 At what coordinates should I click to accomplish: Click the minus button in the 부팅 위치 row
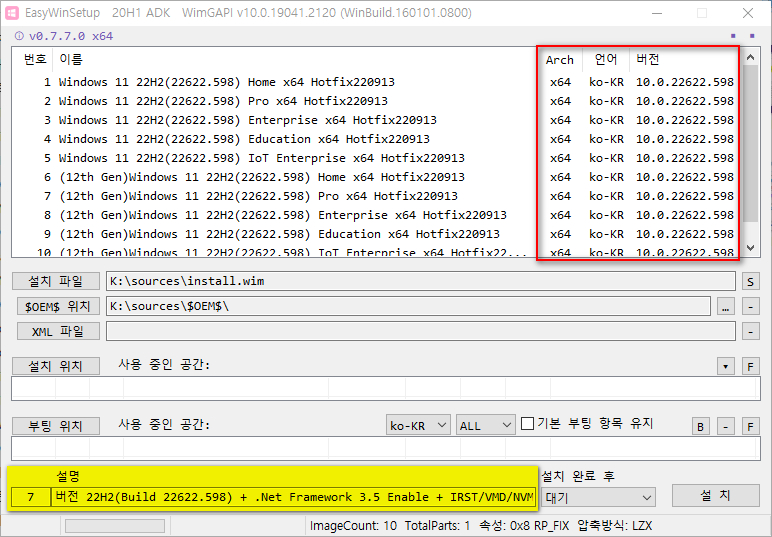tap(725, 426)
